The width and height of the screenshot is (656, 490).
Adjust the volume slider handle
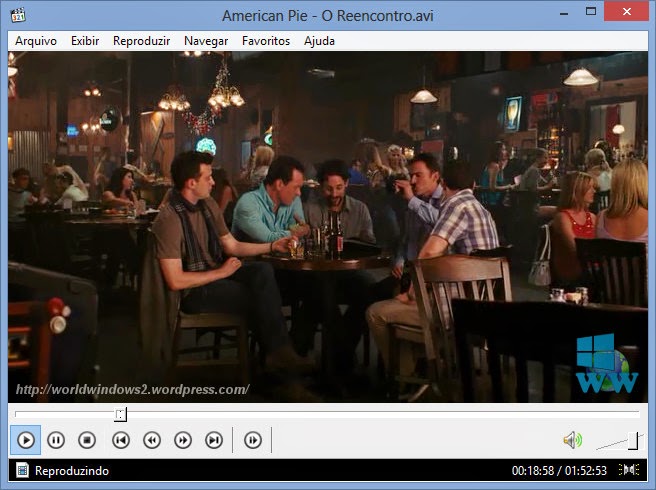(x=634, y=441)
